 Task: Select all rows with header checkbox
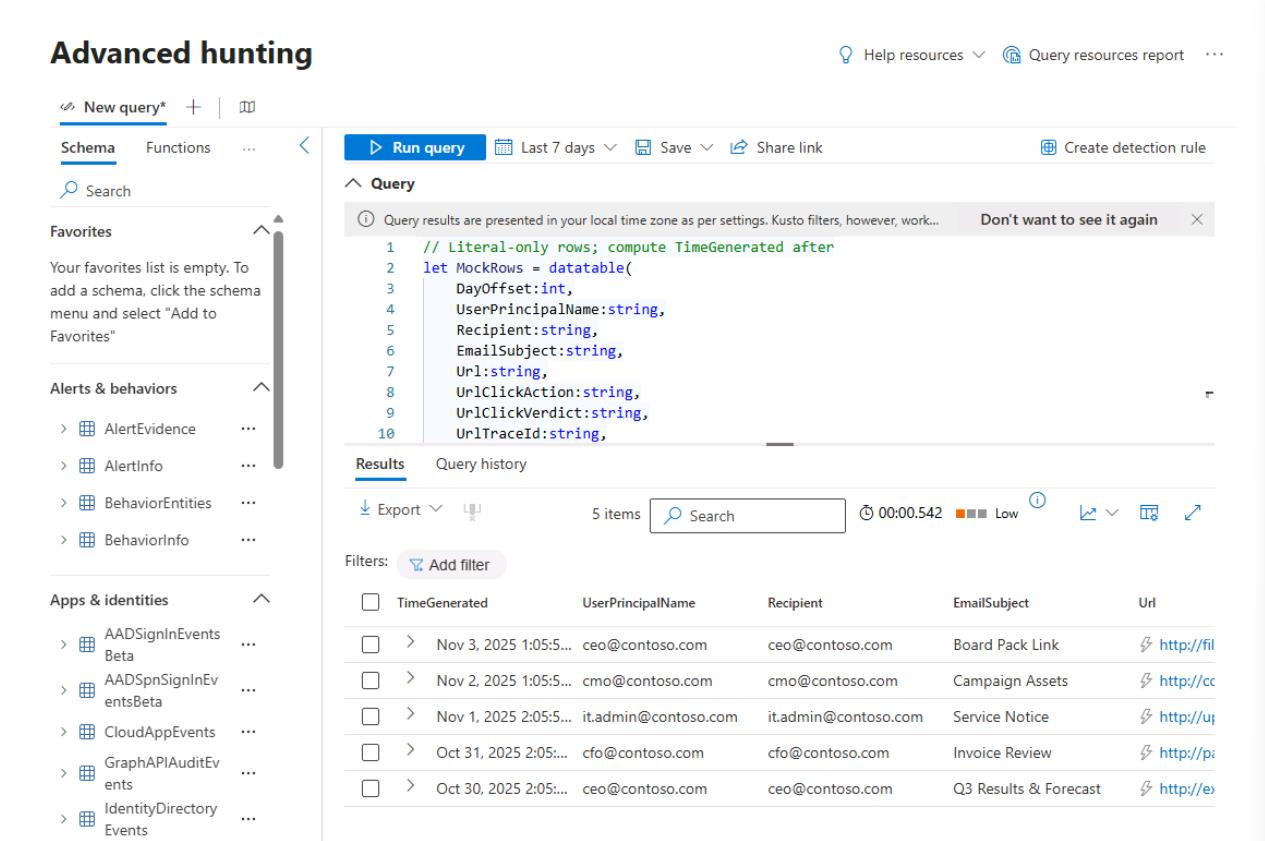coord(370,603)
